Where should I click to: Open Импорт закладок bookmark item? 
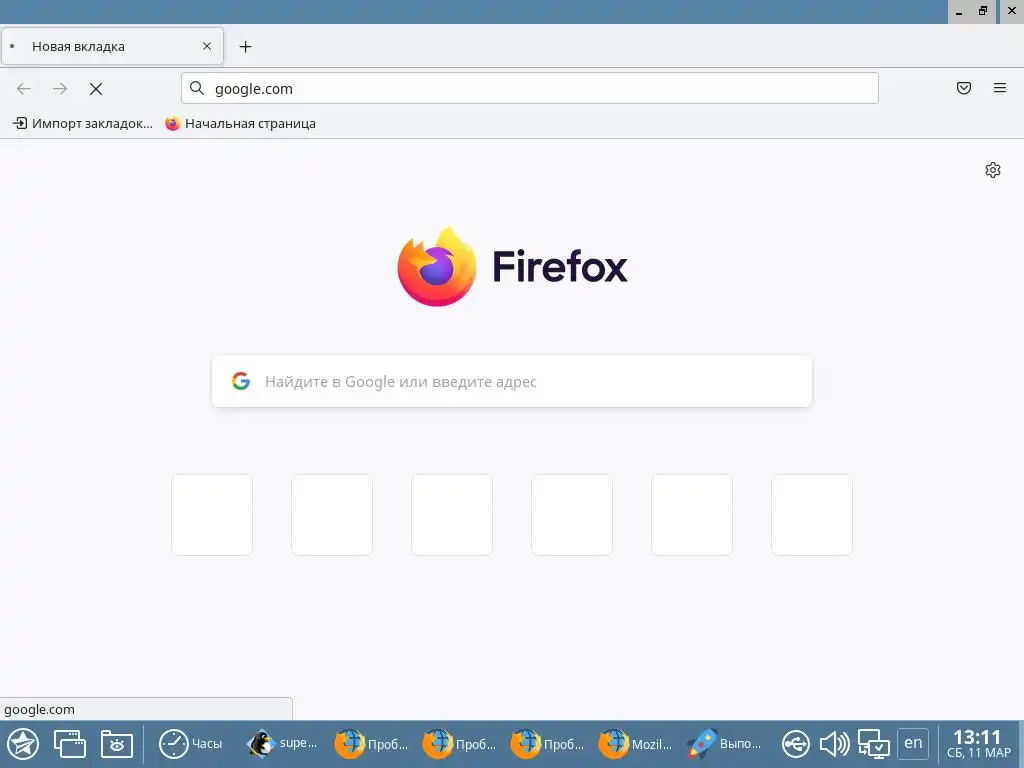(x=83, y=123)
